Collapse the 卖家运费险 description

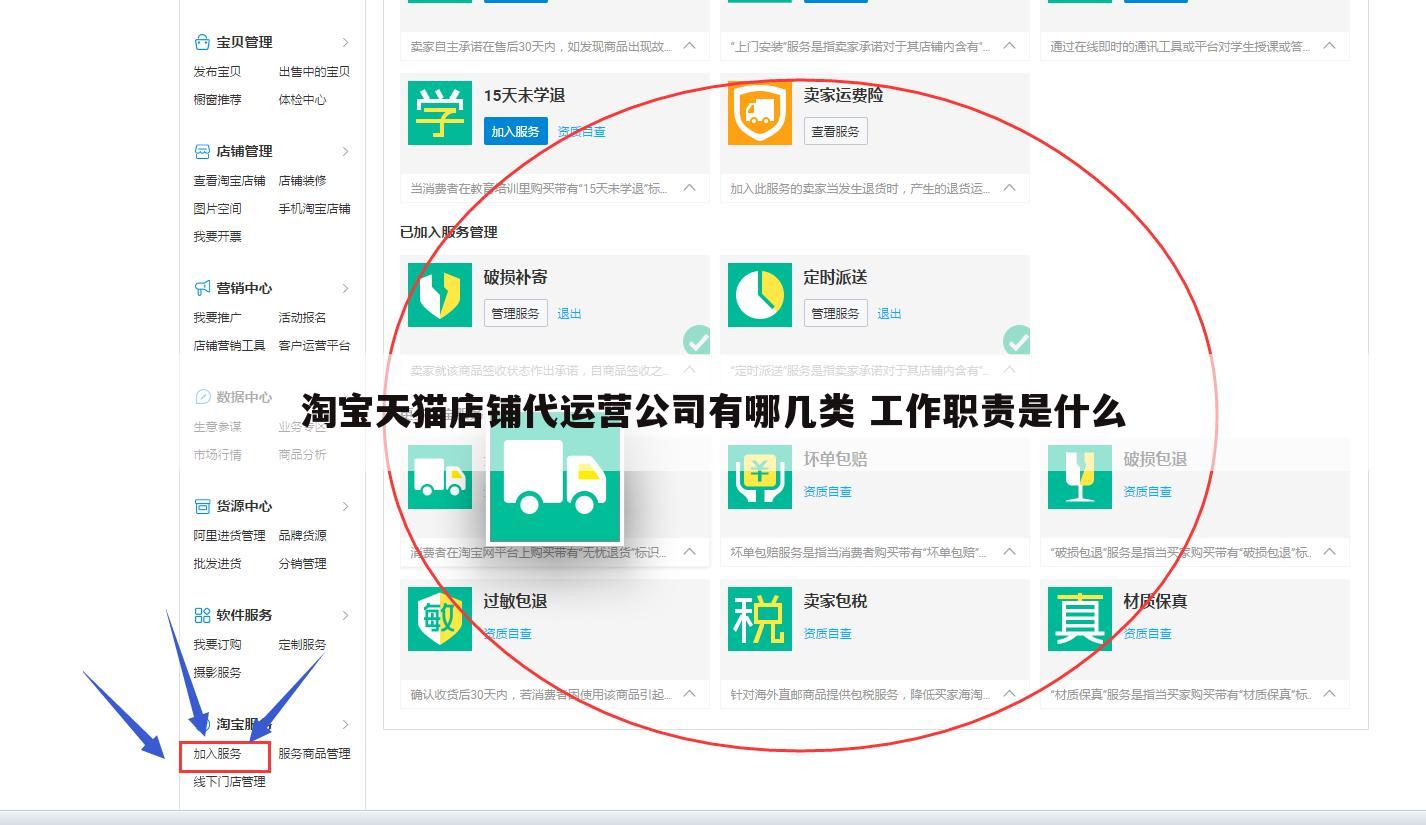pyautogui.click(x=1009, y=188)
